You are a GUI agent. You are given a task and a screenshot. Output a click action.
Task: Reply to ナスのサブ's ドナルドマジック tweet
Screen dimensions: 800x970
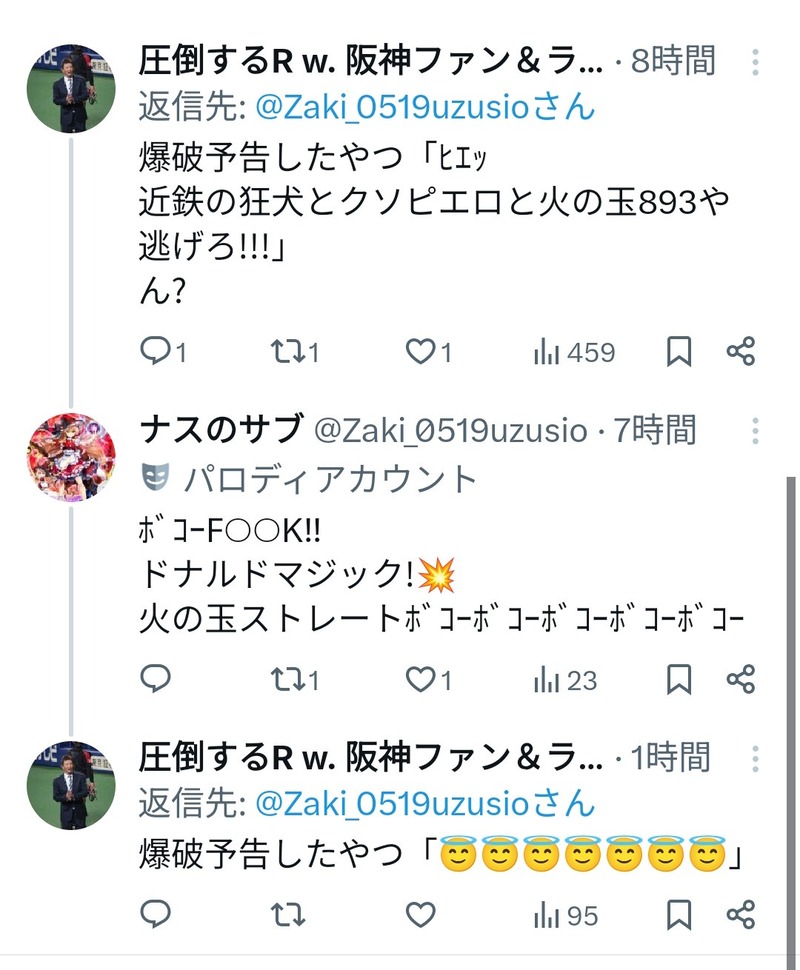(x=155, y=679)
